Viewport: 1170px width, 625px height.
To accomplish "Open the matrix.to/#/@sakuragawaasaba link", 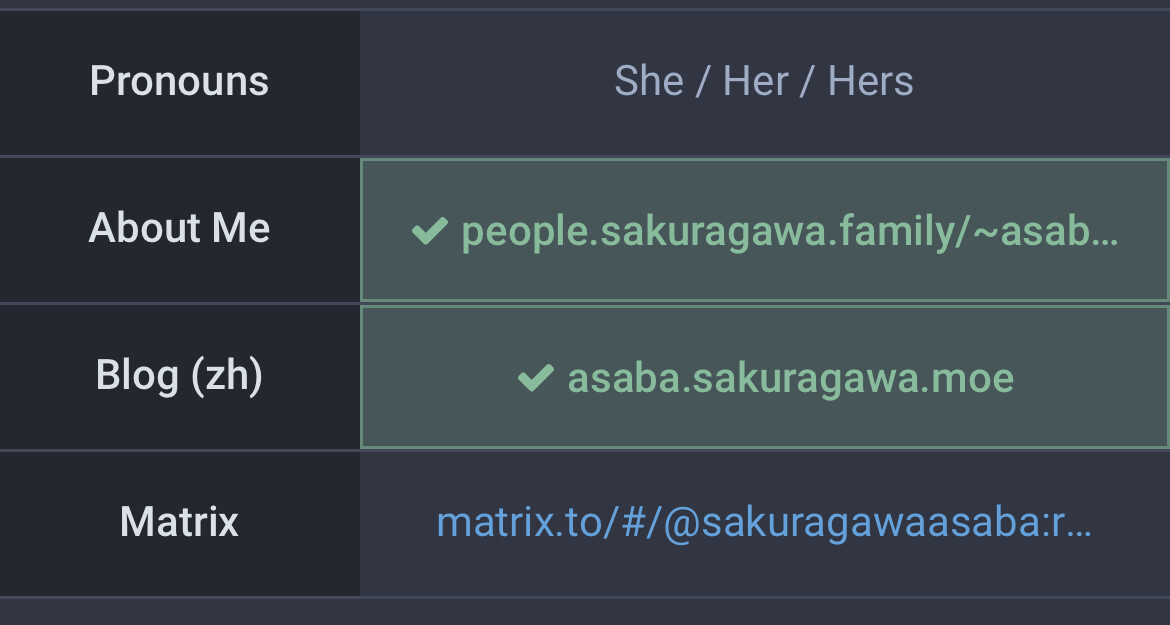I will [x=764, y=522].
